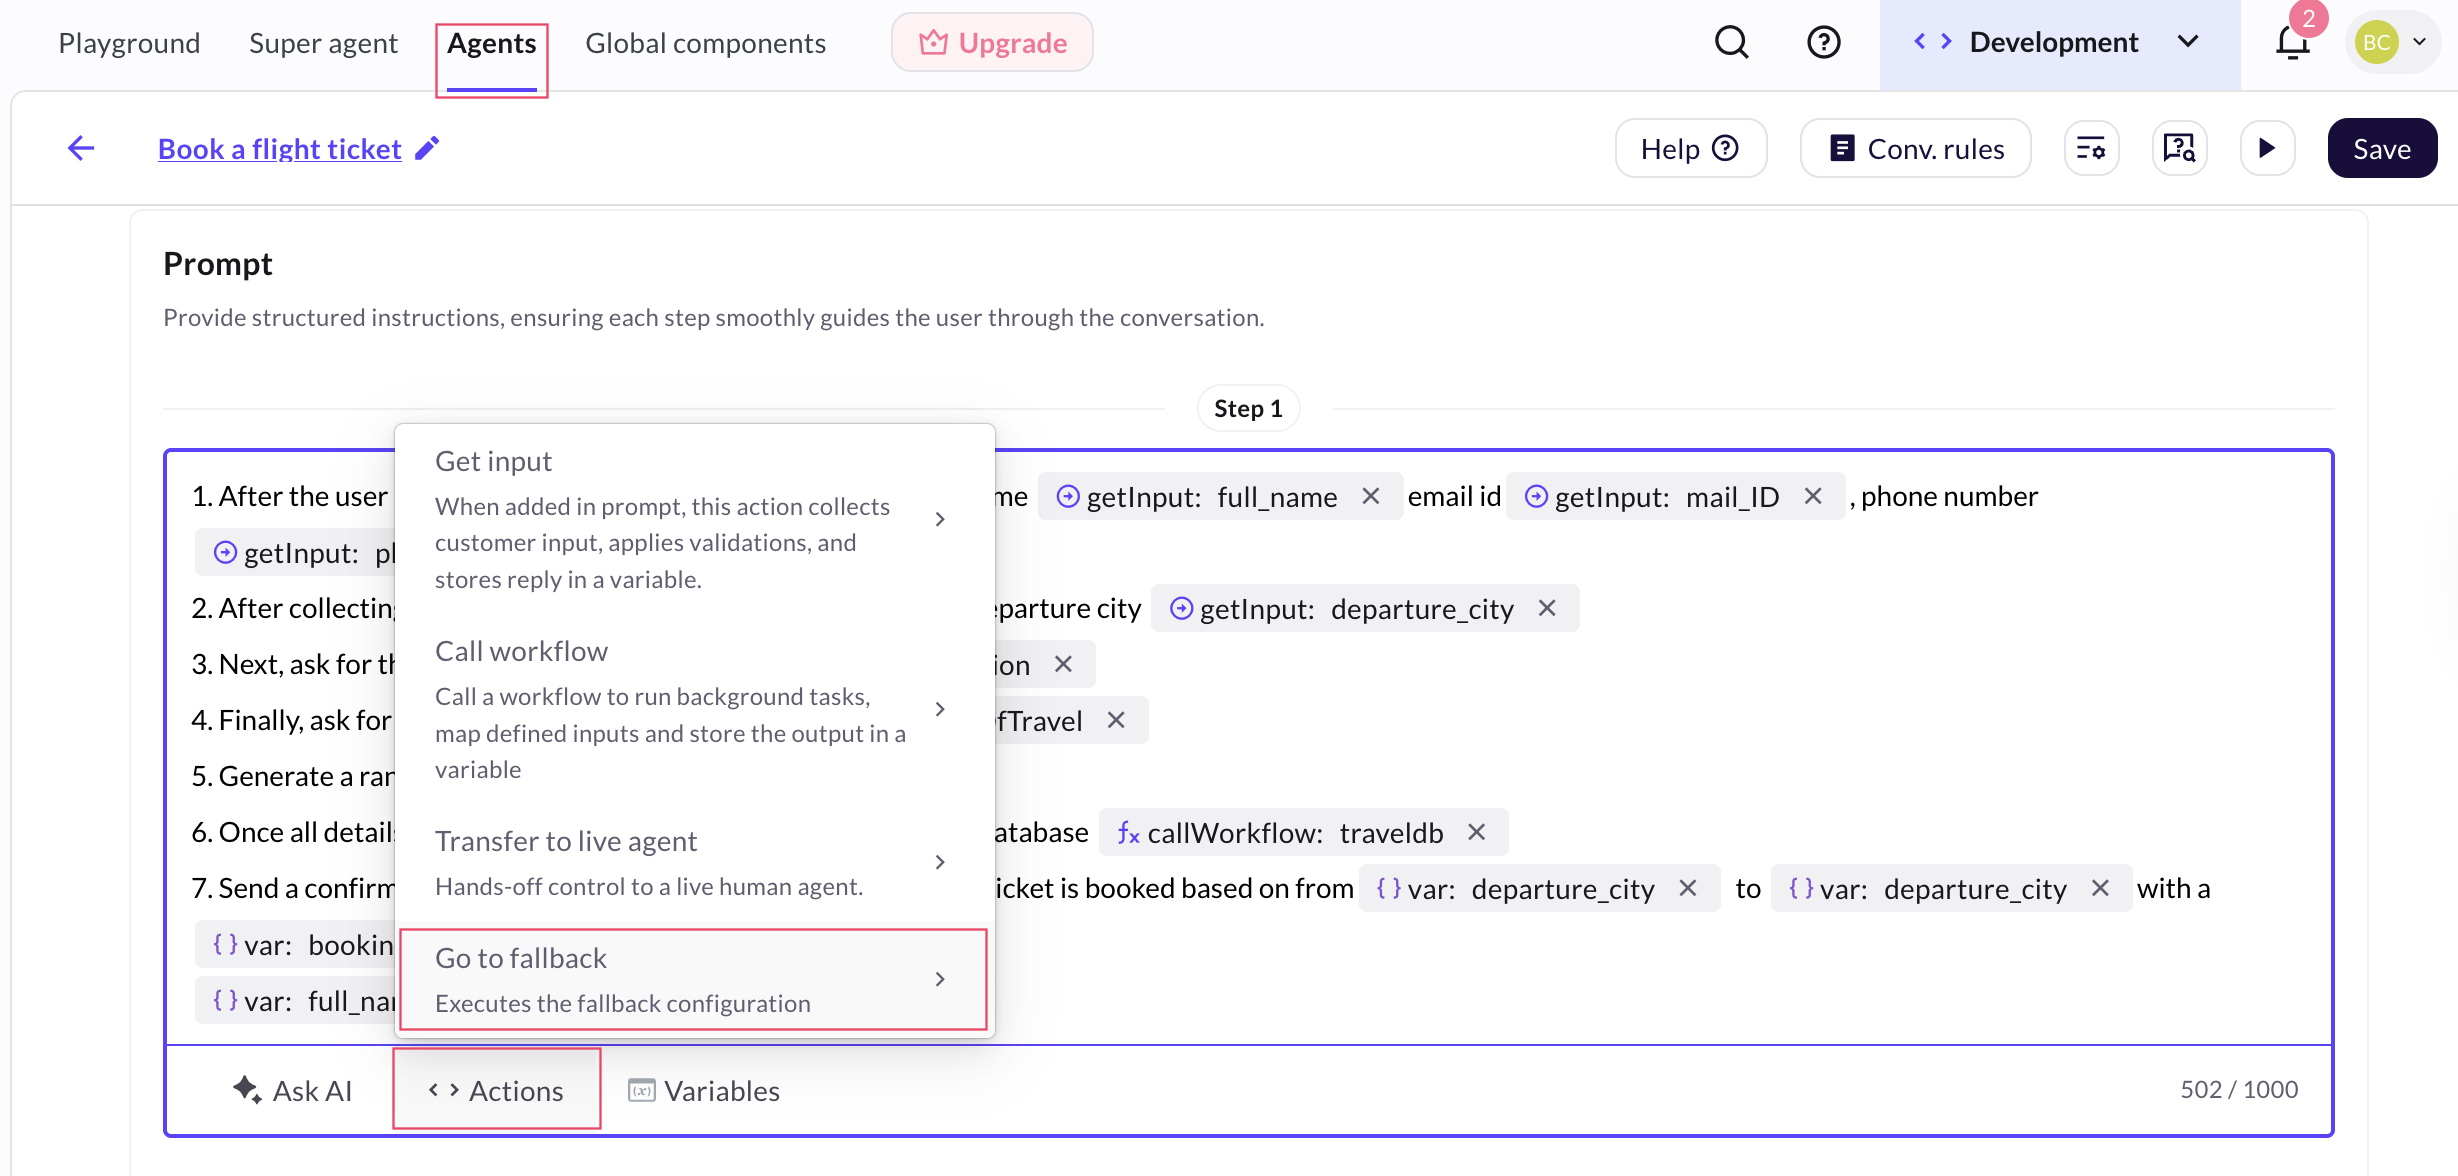The height and width of the screenshot is (1176, 2458).
Task: Open the notifications bell
Action: pos(2291,42)
